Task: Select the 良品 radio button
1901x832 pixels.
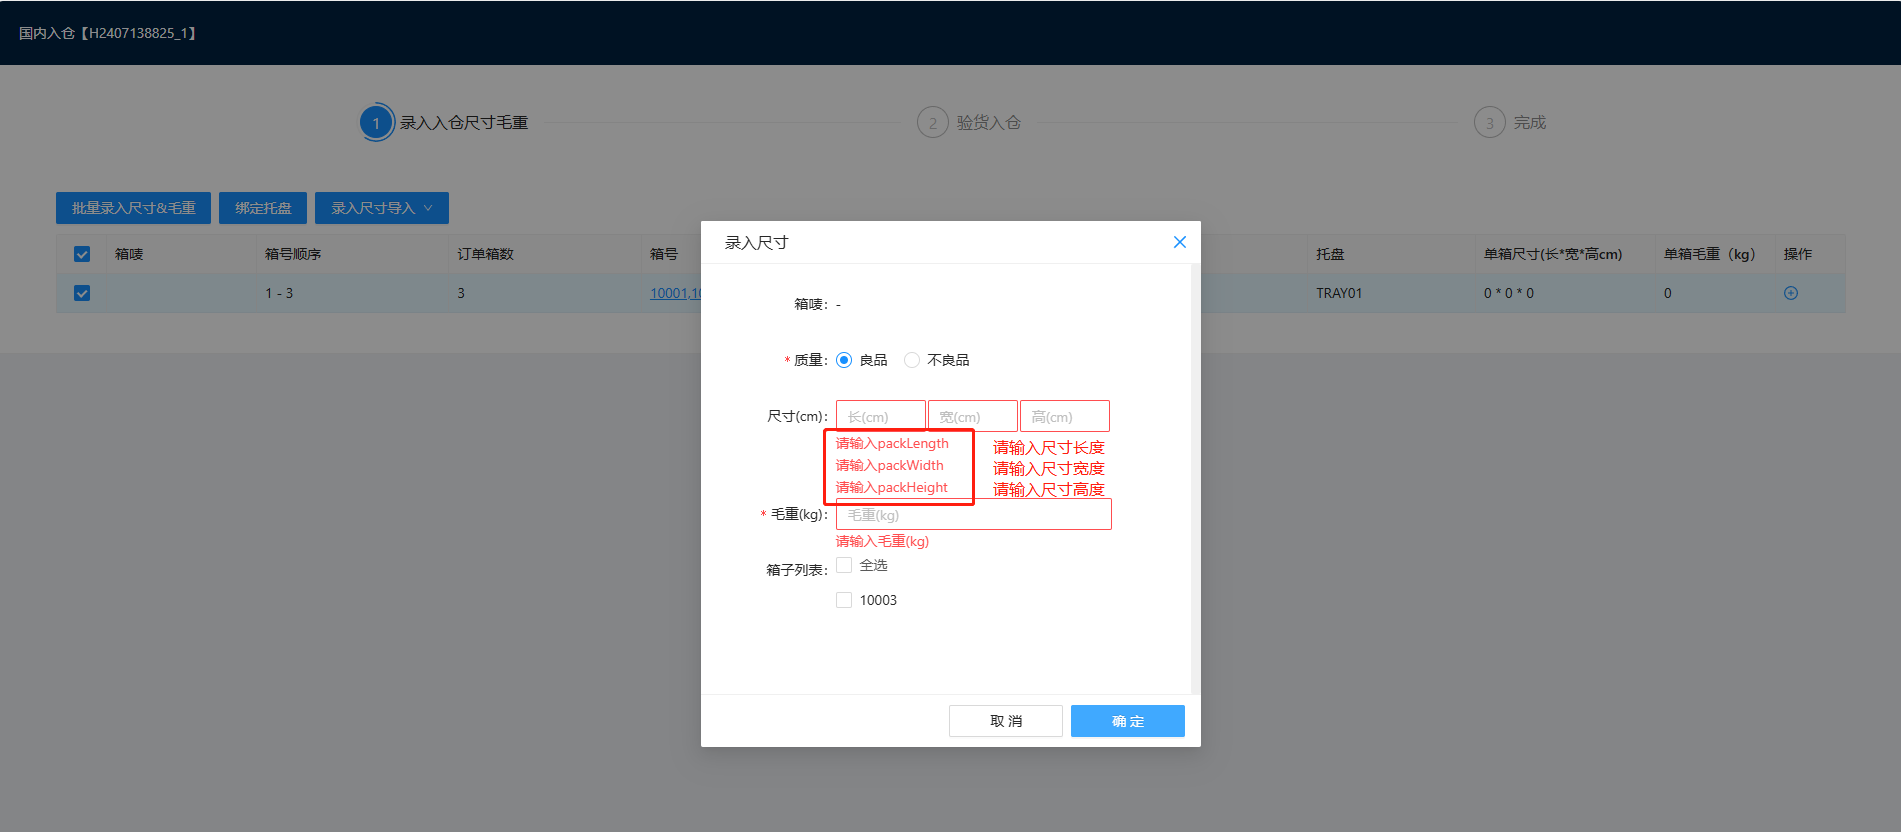Action: pyautogui.click(x=844, y=360)
